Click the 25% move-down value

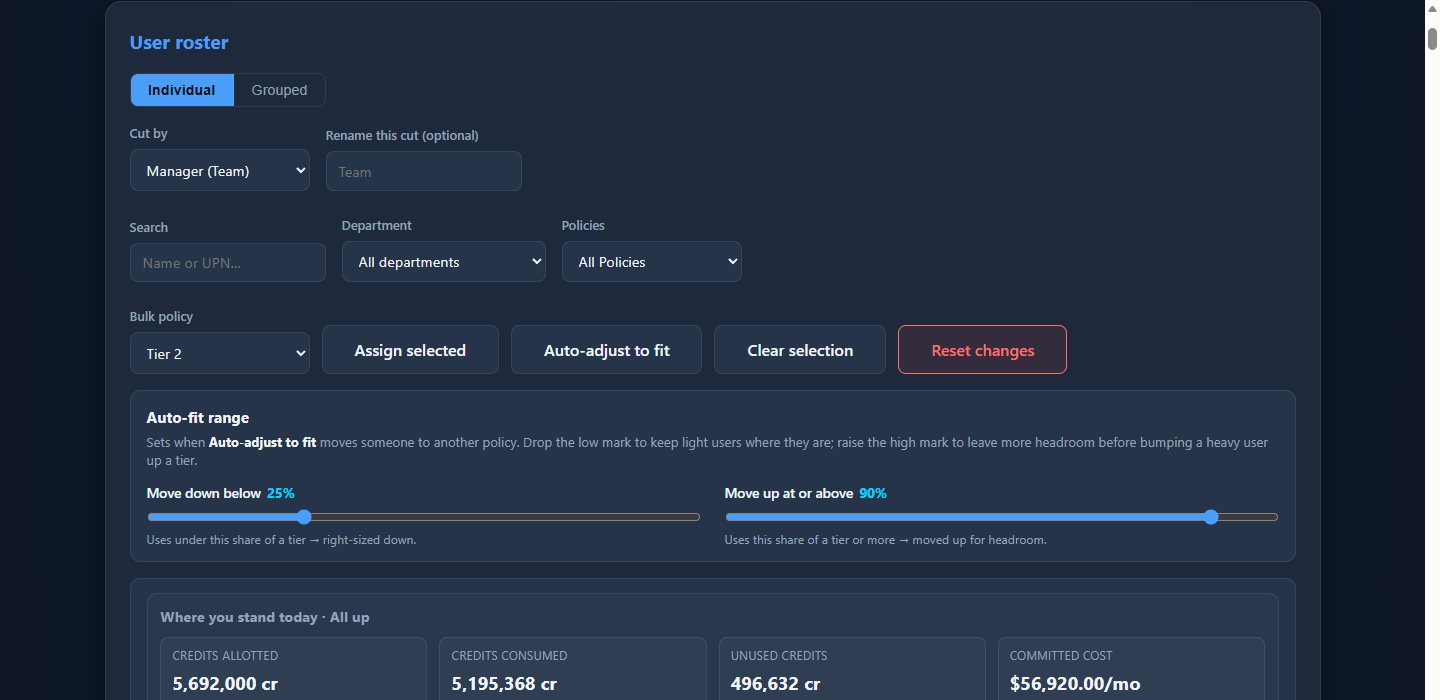coord(281,493)
